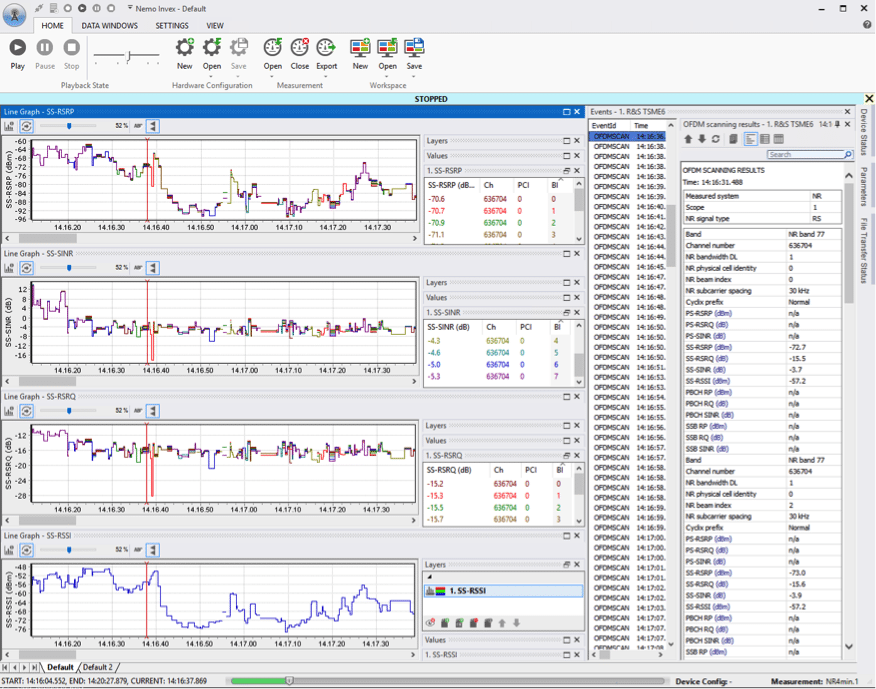
Task: Click the refresh icon in OFDM scanning results
Action: (716, 139)
